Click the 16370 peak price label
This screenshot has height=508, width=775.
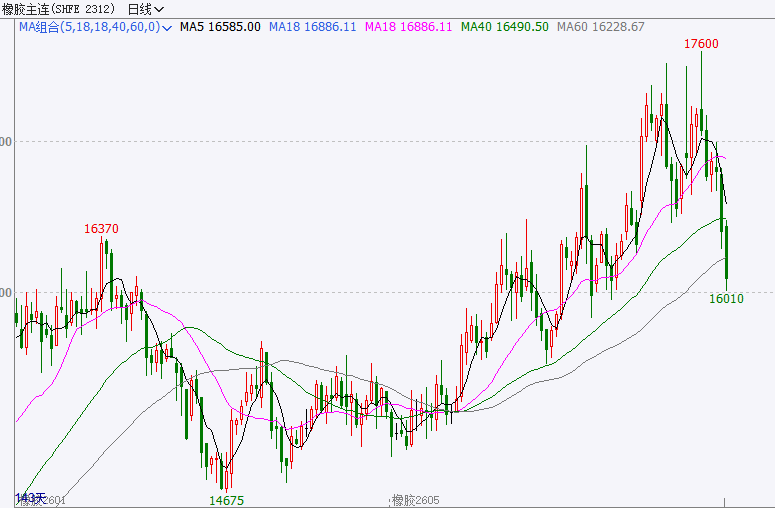(101, 229)
